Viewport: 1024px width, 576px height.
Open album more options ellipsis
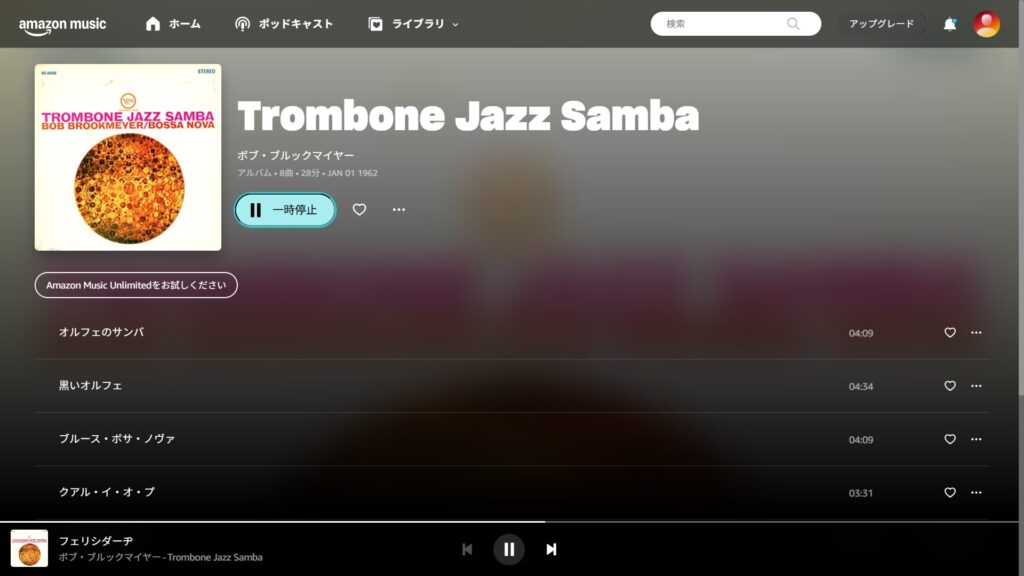(399, 210)
